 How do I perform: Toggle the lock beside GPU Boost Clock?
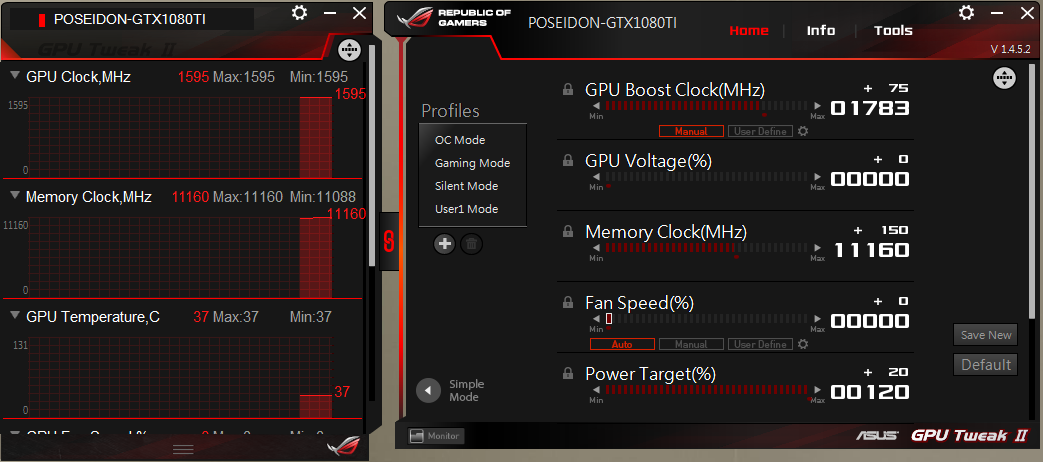(x=568, y=89)
